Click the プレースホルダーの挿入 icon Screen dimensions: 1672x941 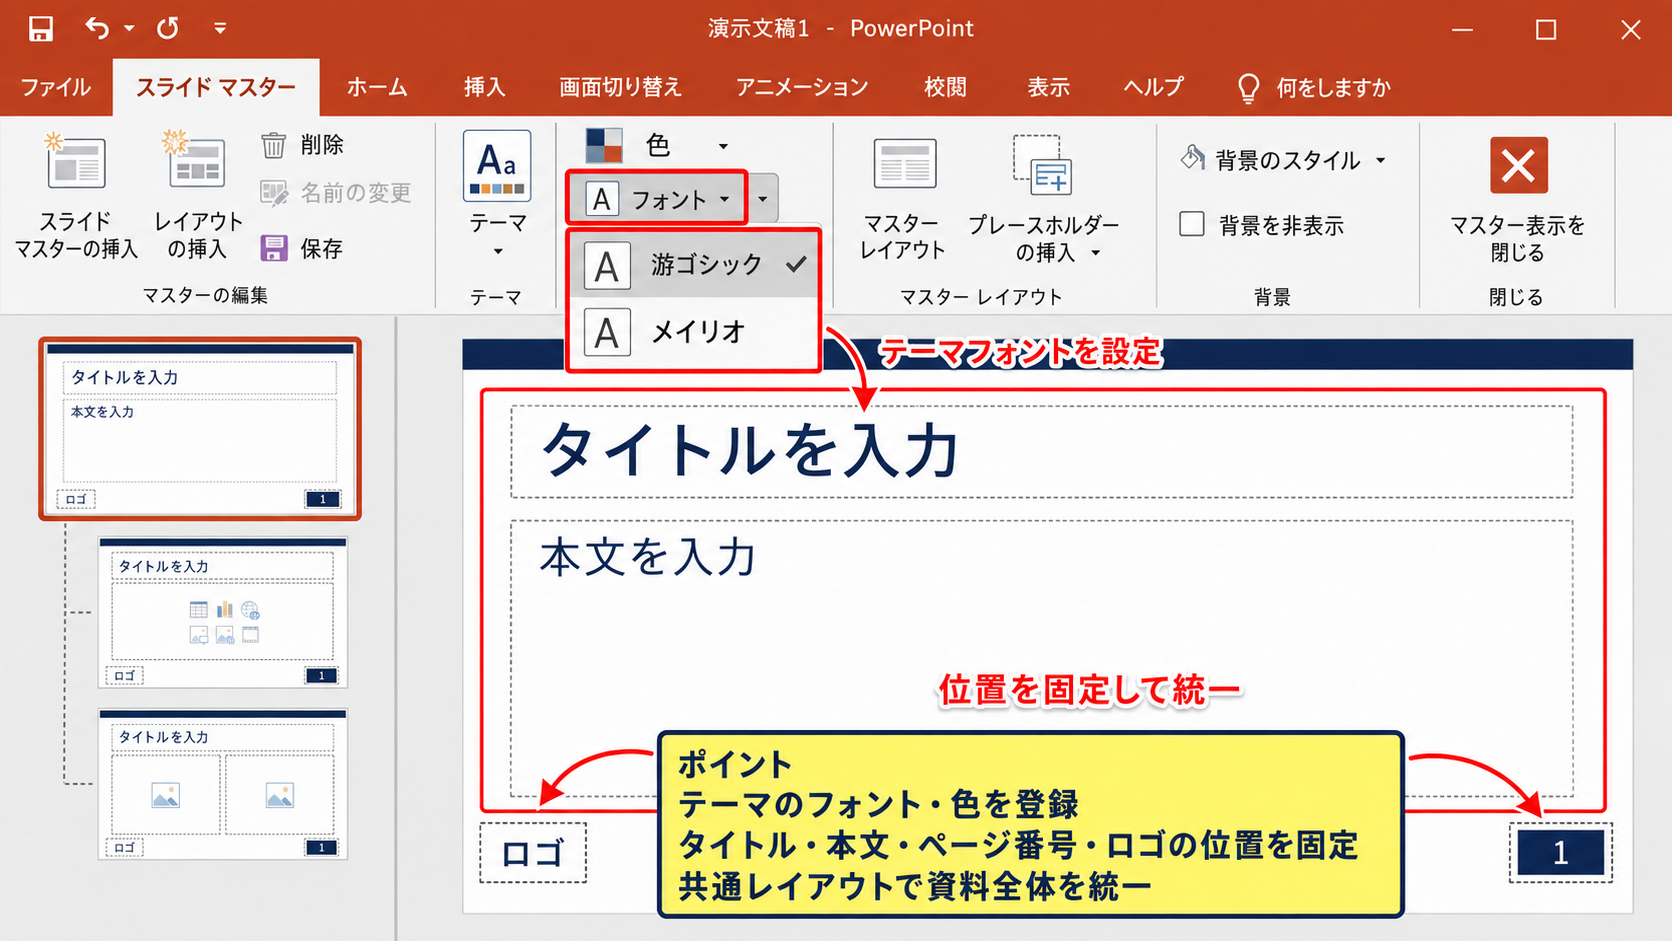point(1042,164)
